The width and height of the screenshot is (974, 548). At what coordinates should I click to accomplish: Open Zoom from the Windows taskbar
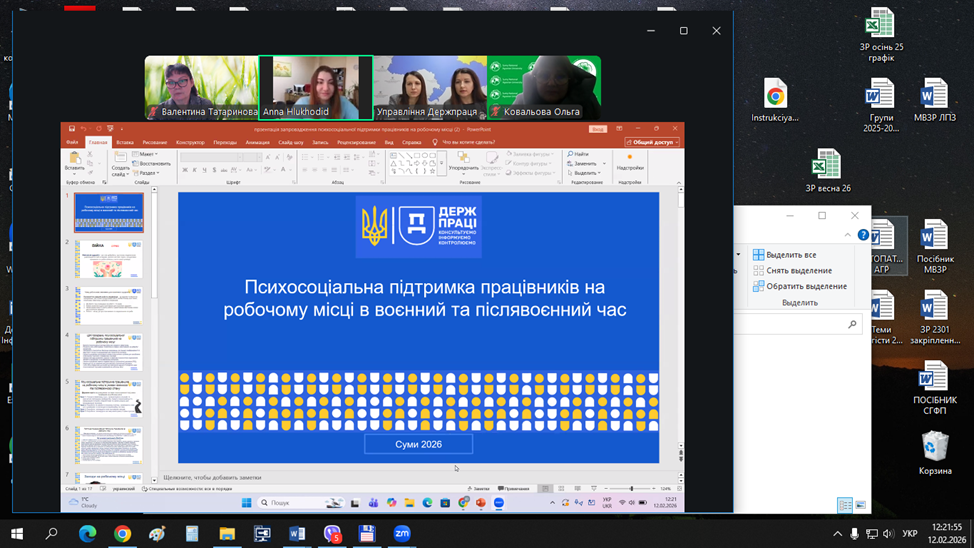[402, 534]
